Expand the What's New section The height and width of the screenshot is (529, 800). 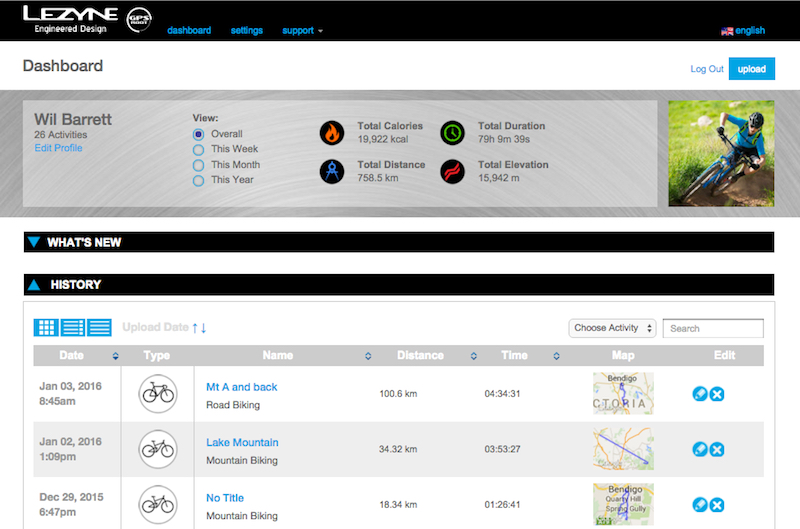point(34,242)
